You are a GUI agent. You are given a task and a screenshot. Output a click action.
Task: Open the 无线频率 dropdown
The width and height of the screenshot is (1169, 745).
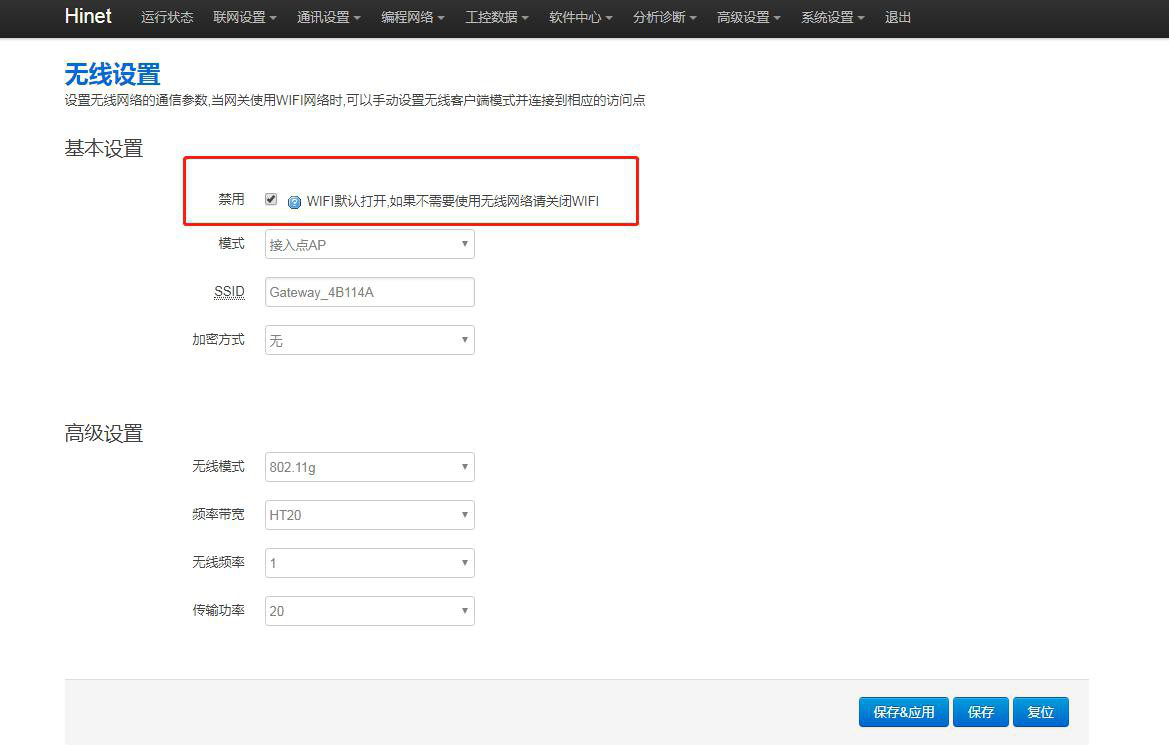point(369,562)
